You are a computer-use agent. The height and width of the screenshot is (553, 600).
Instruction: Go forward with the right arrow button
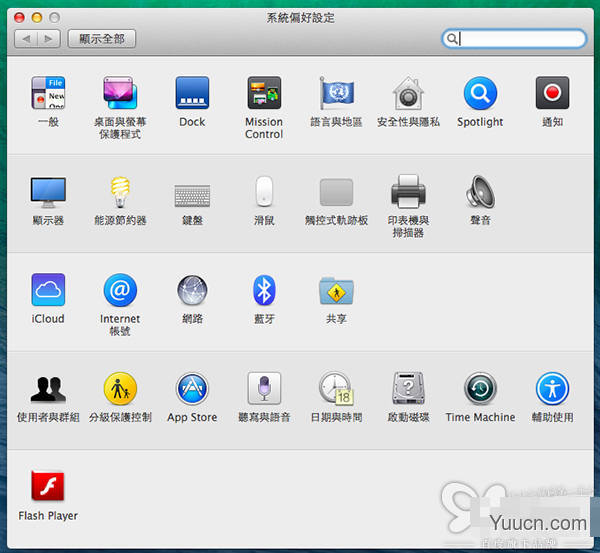click(x=49, y=39)
